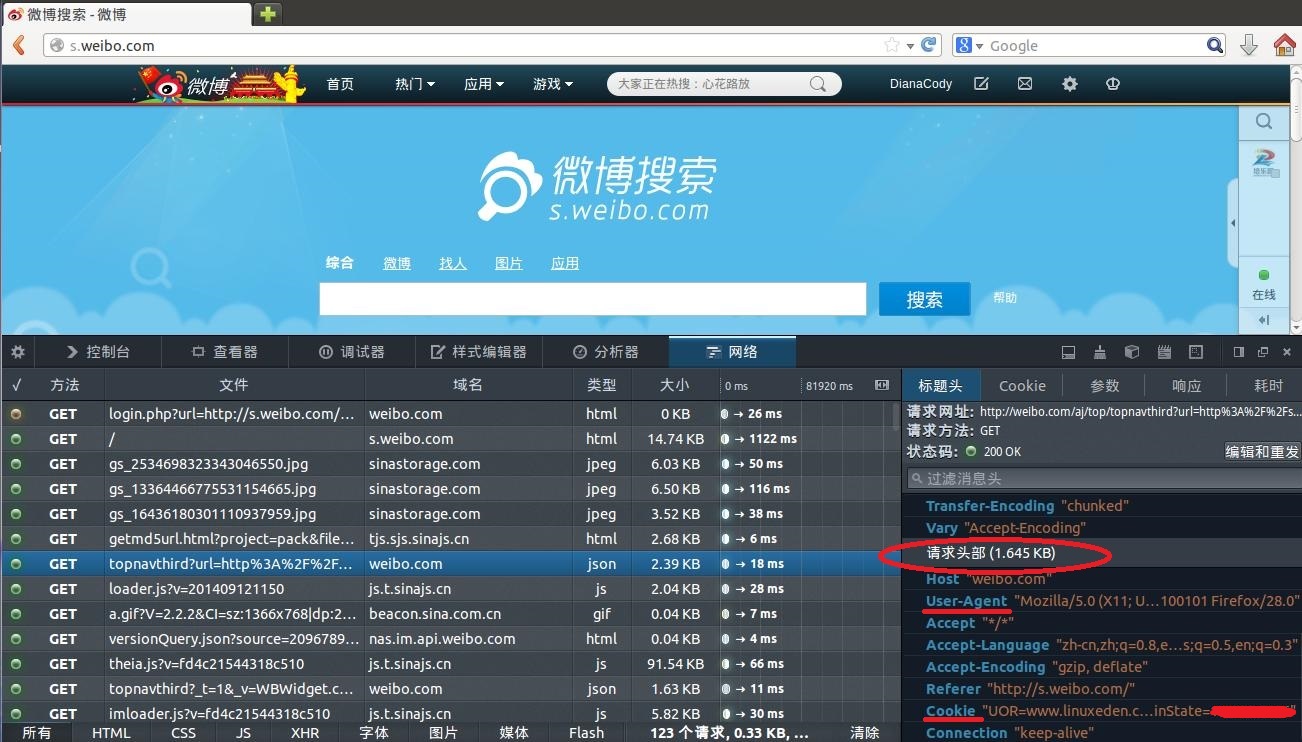This screenshot has width=1302, height=742.
Task: Click the blue 搜索 search button
Action: pyautogui.click(x=924, y=299)
